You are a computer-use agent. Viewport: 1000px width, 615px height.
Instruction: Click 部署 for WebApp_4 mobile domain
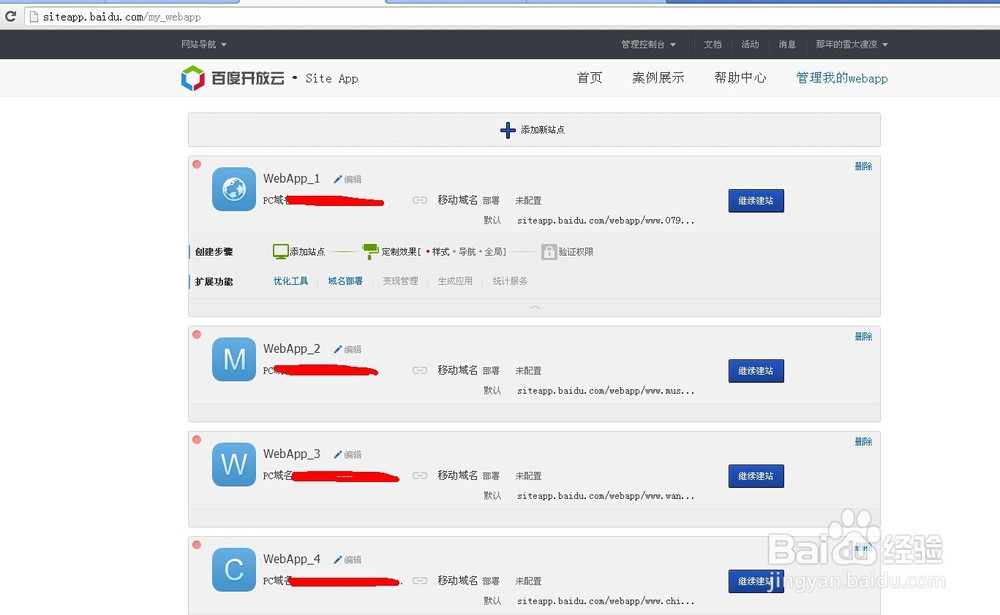click(x=491, y=581)
